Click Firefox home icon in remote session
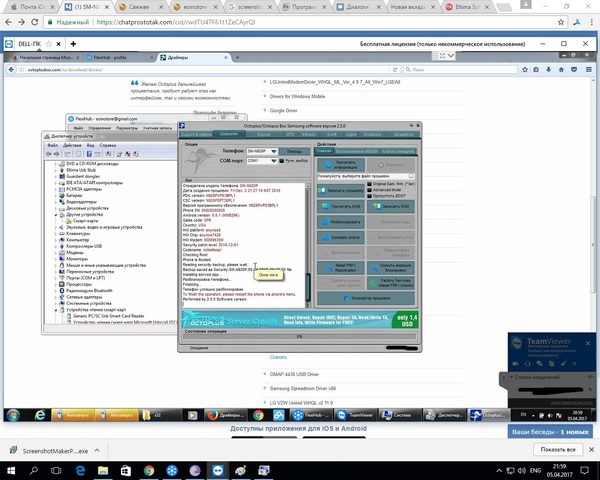Viewport: 600px width, 480px height. [561, 70]
